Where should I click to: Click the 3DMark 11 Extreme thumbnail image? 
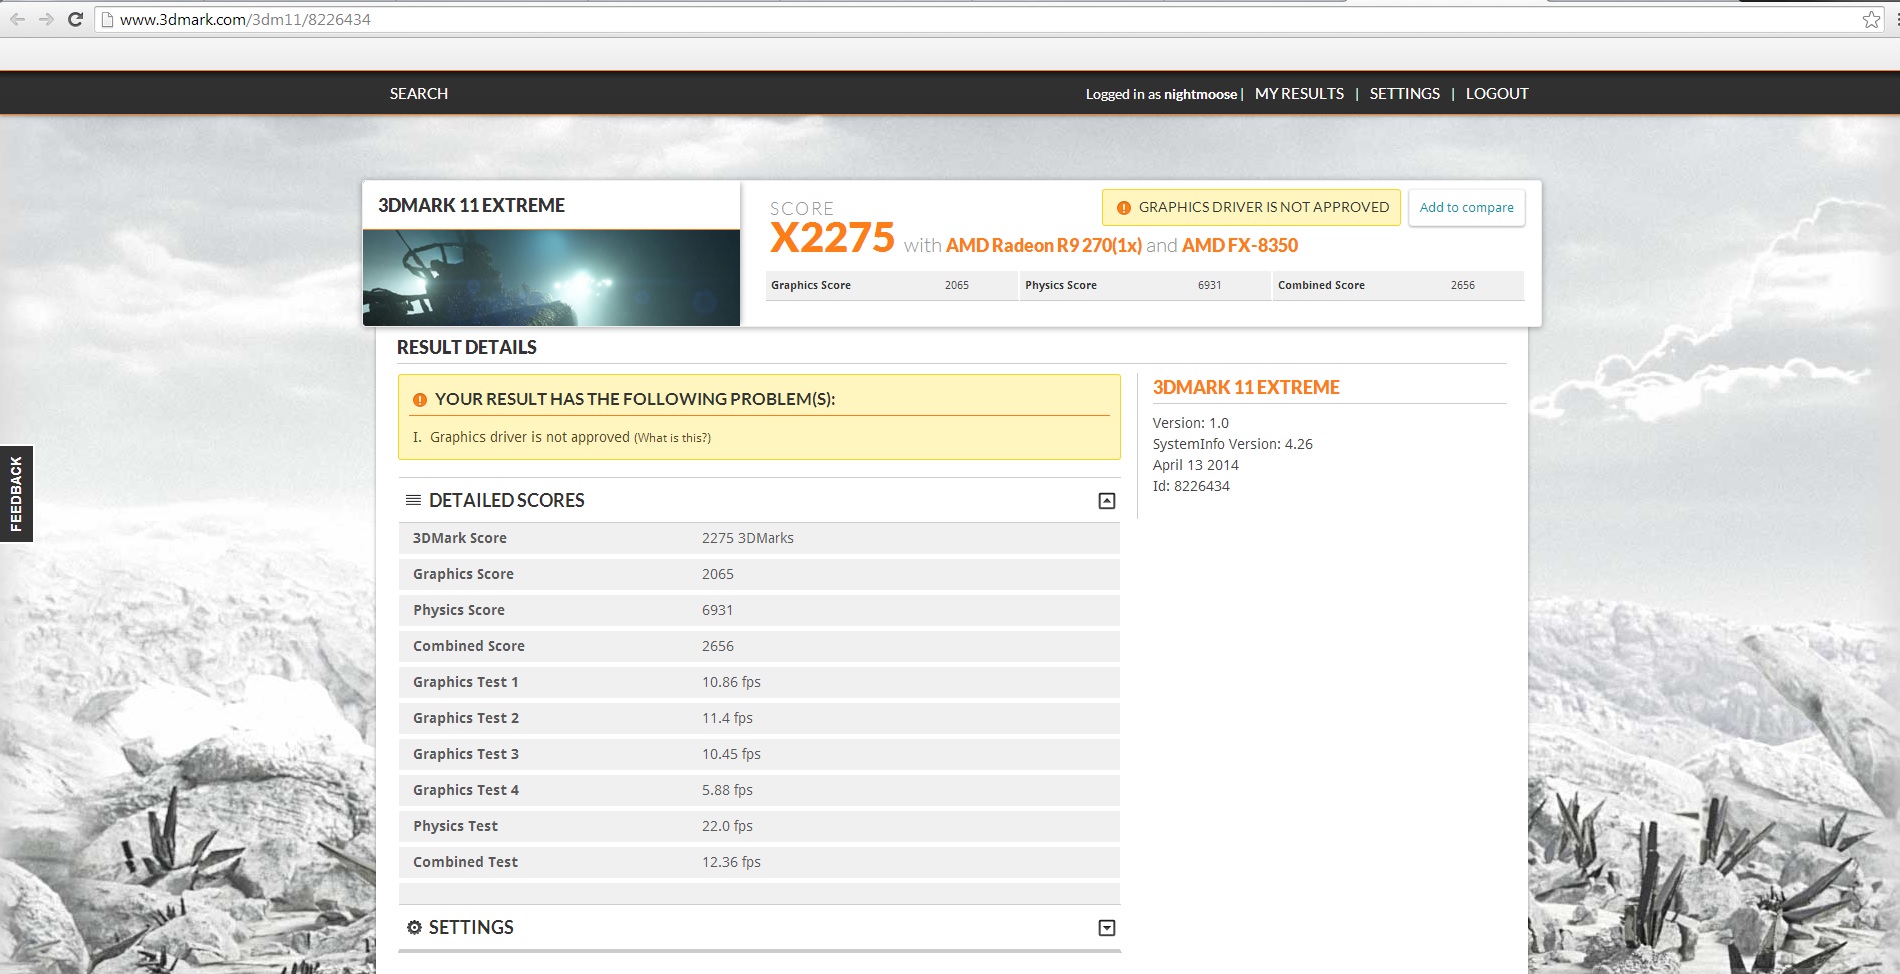click(x=551, y=277)
